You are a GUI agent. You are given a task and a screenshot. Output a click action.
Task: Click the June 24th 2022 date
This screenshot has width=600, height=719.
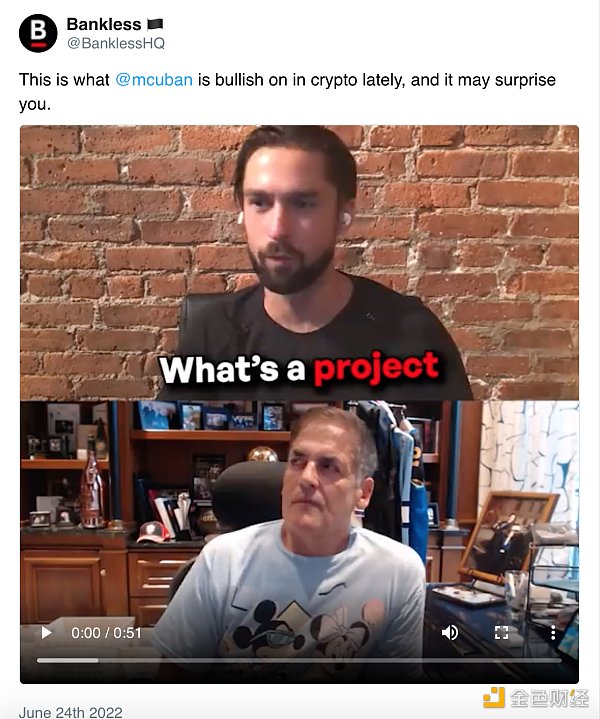tap(71, 712)
